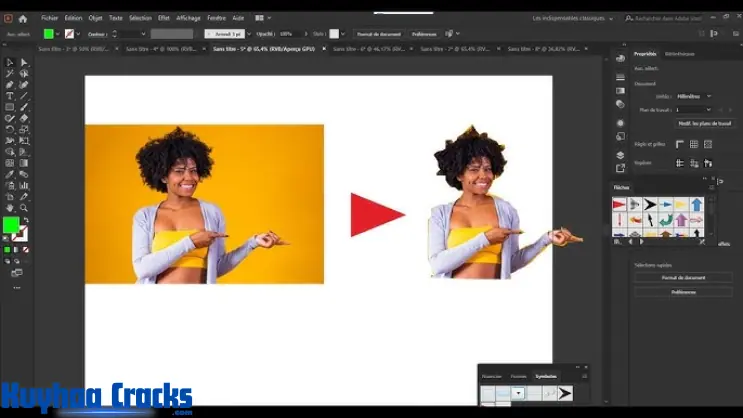Toggle the transparency grid icon
743x418 pixels.
708,144
